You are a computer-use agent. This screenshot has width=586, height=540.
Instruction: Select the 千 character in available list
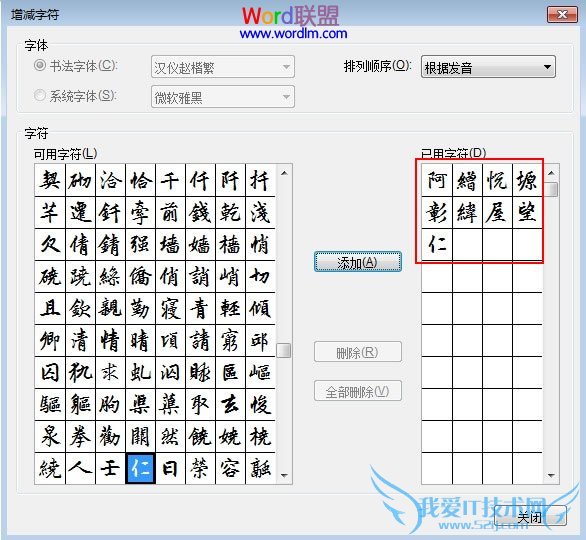[x=170, y=180]
